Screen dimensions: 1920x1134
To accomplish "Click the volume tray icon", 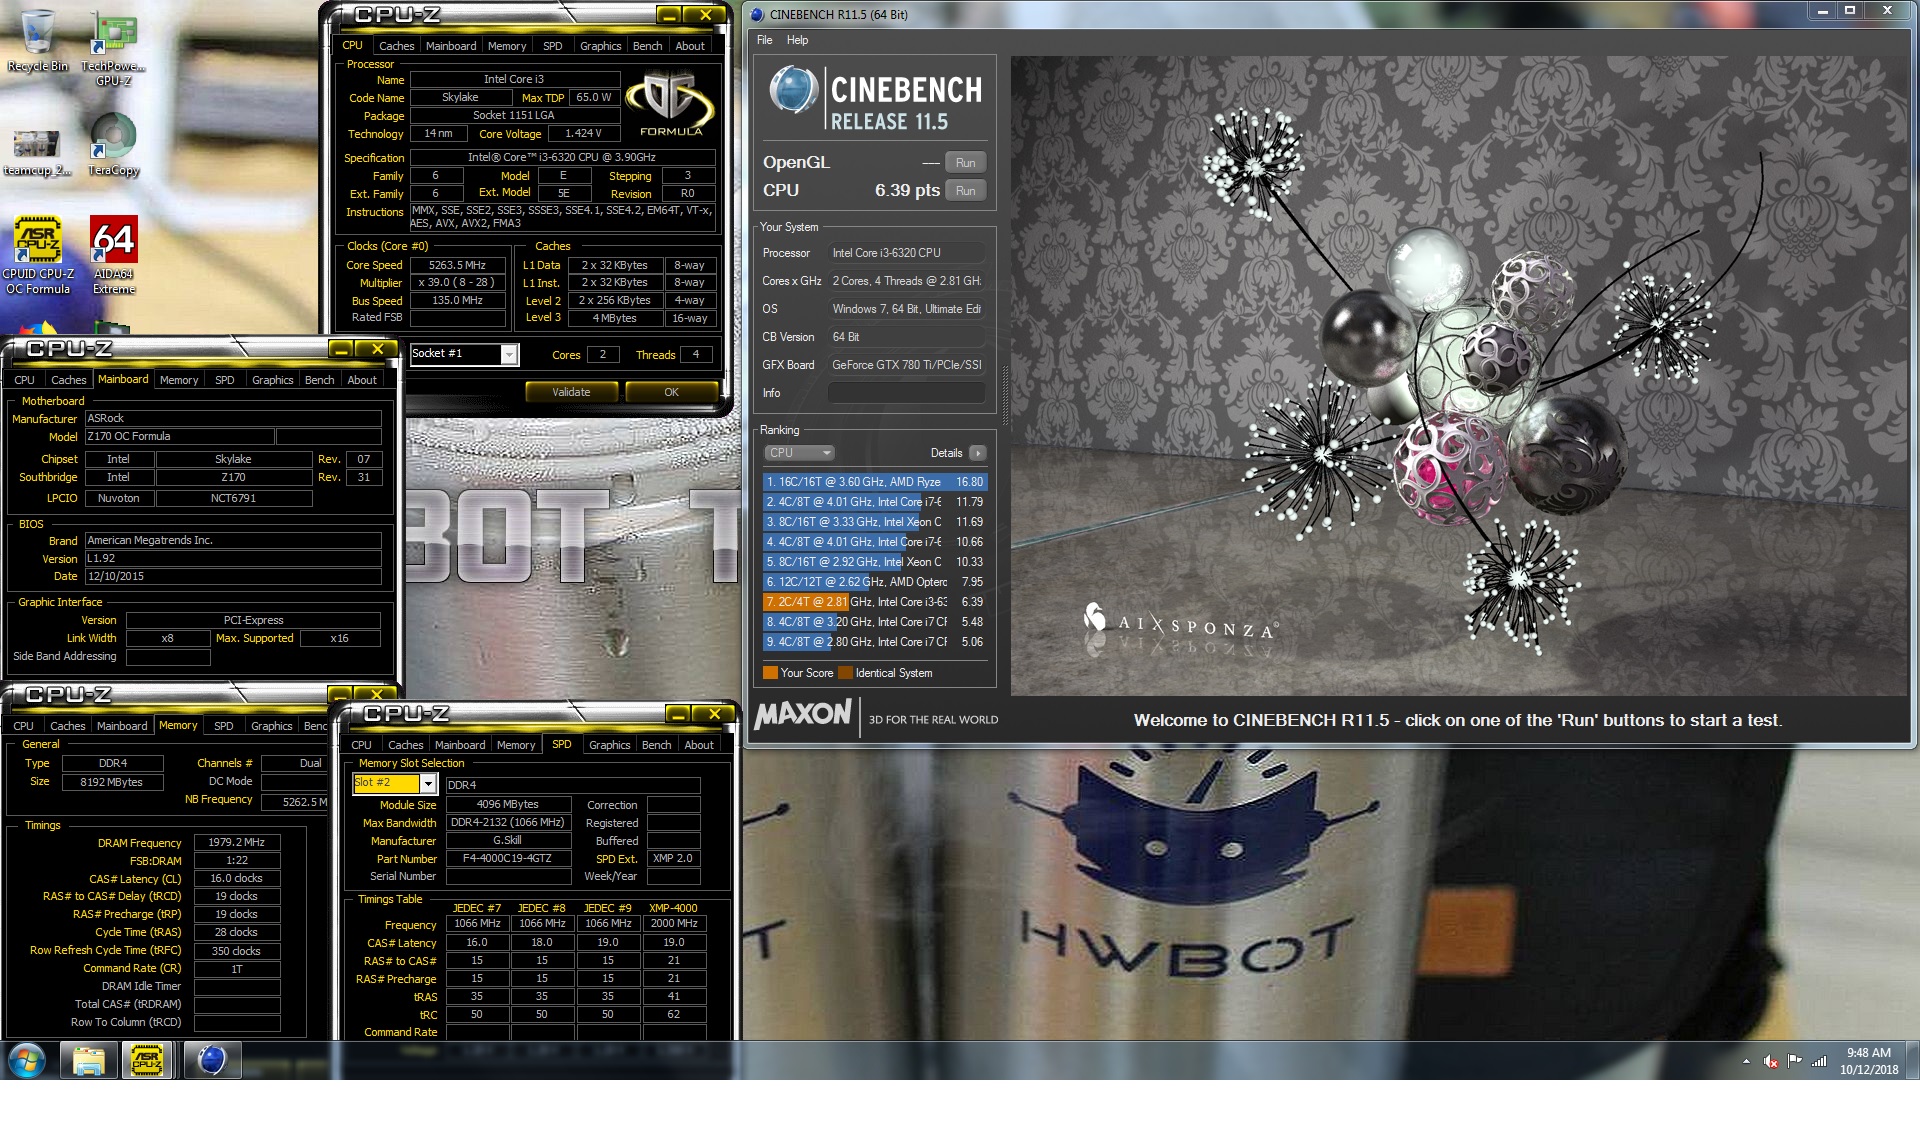I will pyautogui.click(x=1771, y=1061).
